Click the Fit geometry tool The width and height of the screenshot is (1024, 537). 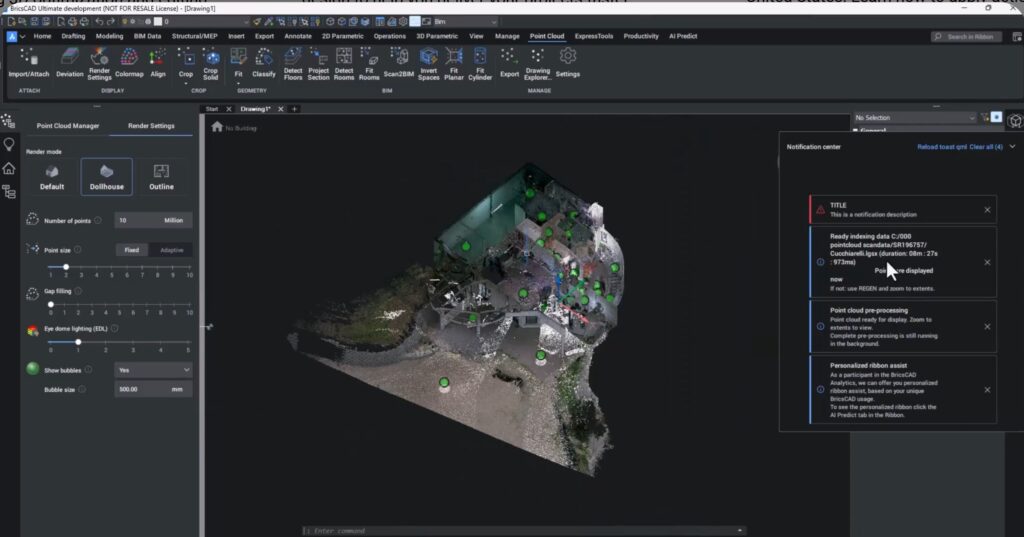tap(238, 62)
